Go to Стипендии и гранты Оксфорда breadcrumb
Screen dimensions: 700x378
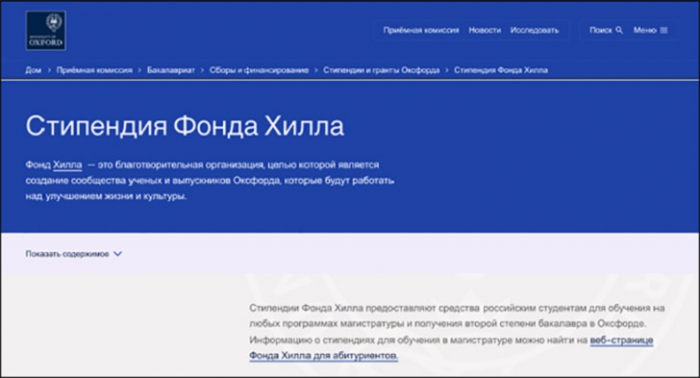click(x=381, y=70)
